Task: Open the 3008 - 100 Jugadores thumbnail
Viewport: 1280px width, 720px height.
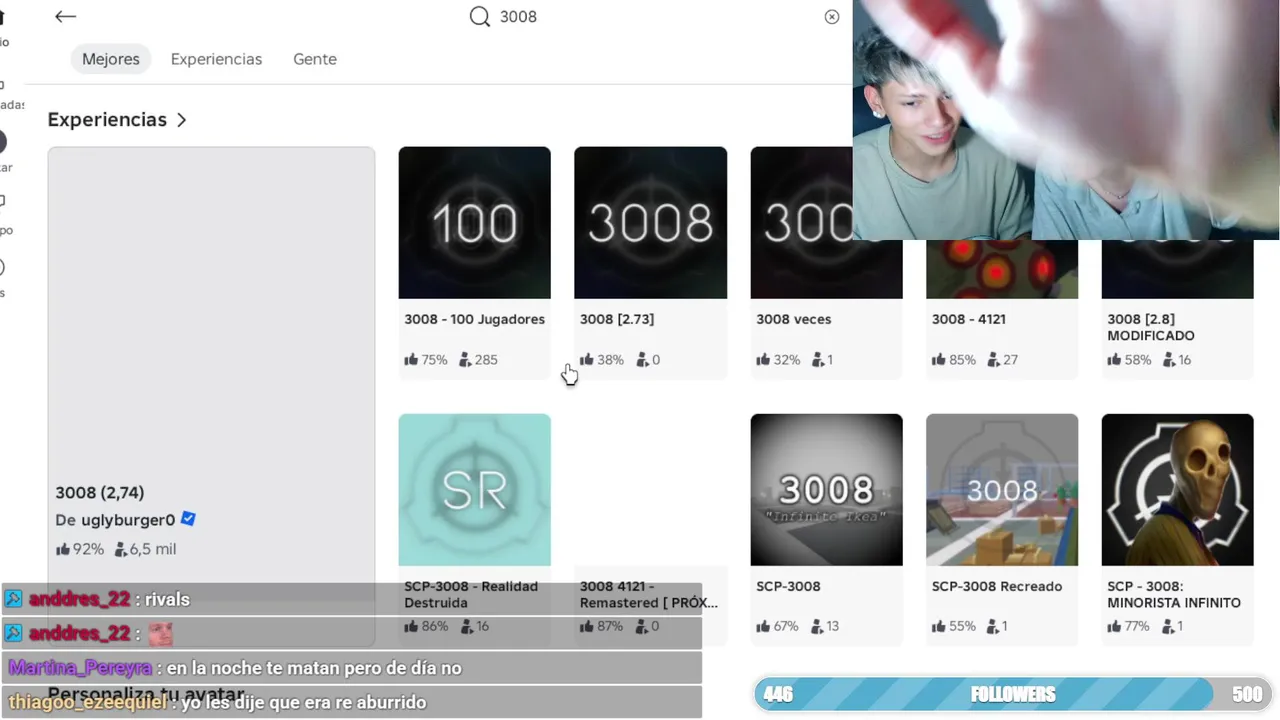Action: [x=474, y=222]
